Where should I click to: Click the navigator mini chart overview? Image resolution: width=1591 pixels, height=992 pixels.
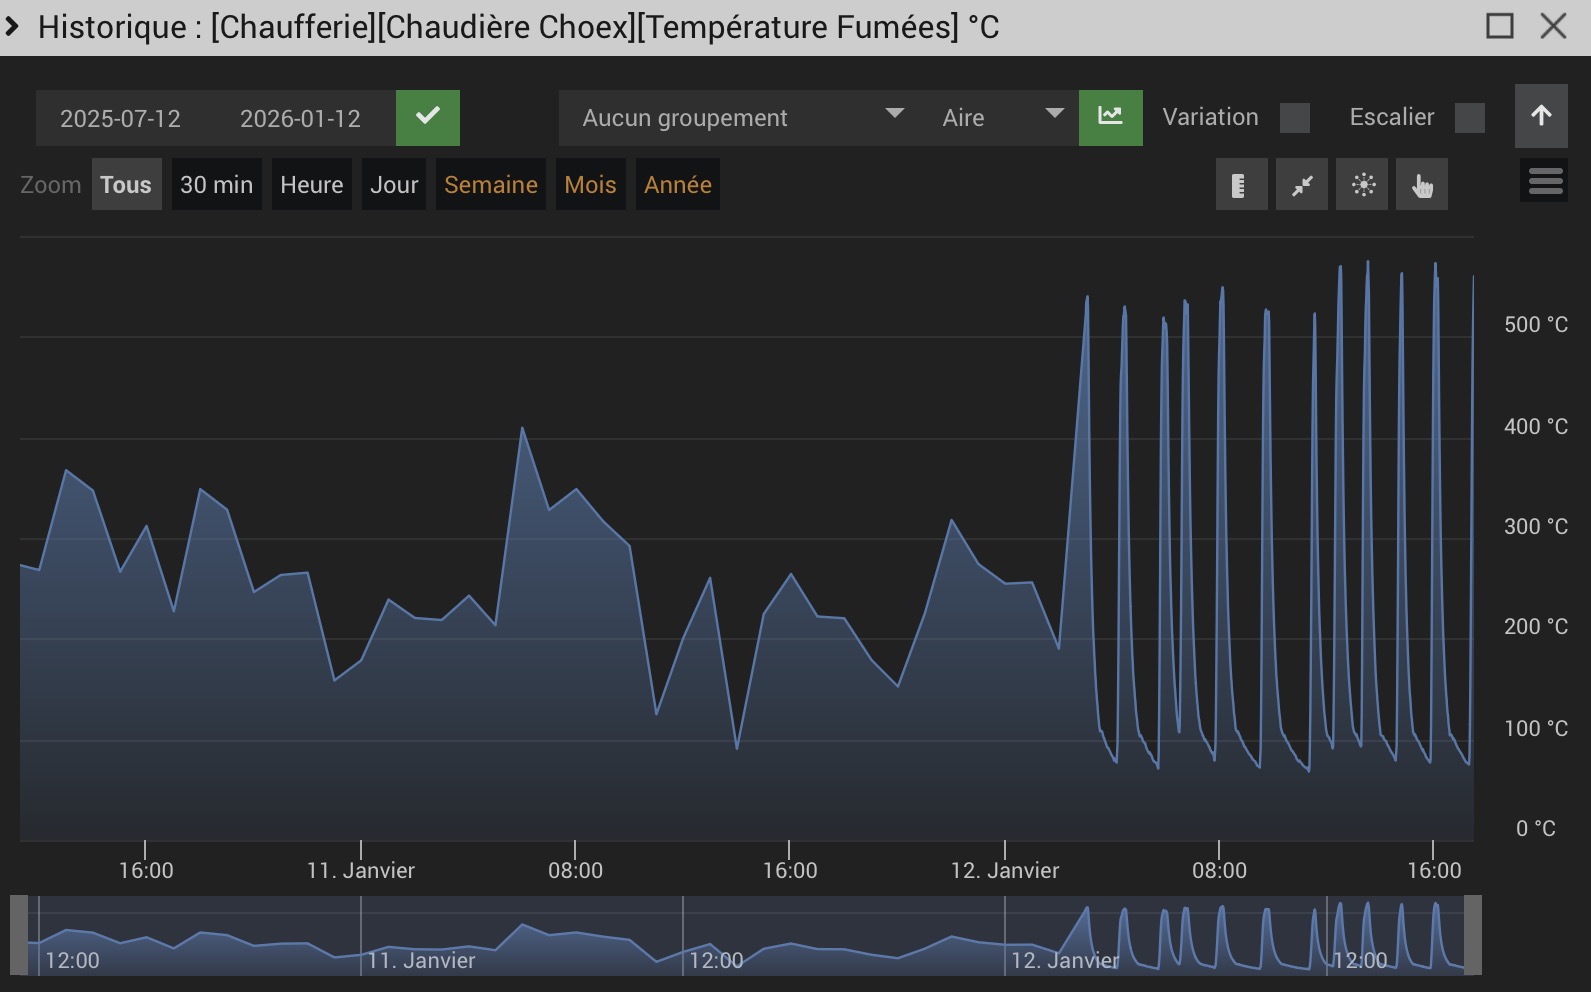[746, 935]
